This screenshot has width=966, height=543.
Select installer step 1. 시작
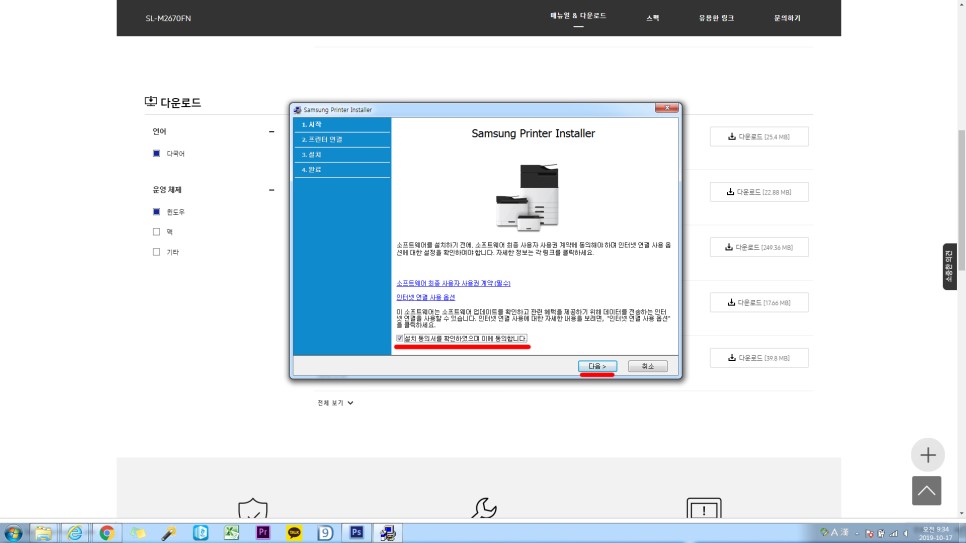click(342, 125)
